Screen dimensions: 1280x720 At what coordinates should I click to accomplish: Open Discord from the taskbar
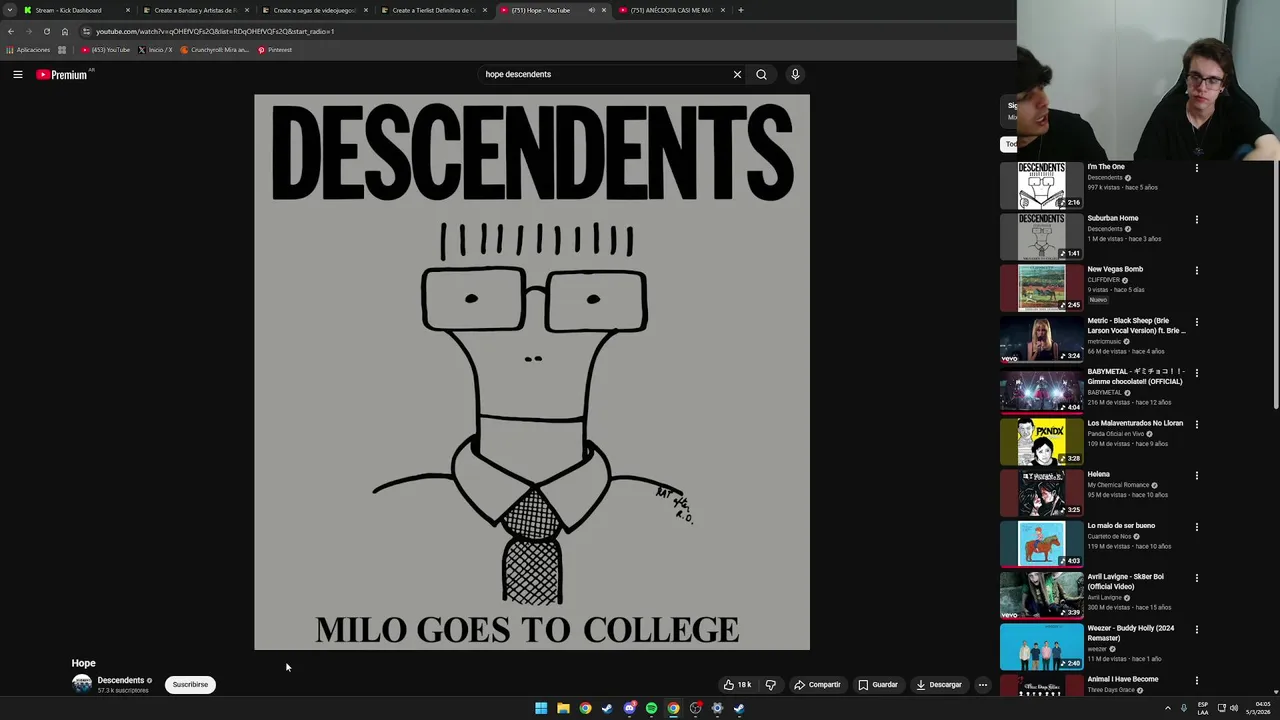pos(629,708)
